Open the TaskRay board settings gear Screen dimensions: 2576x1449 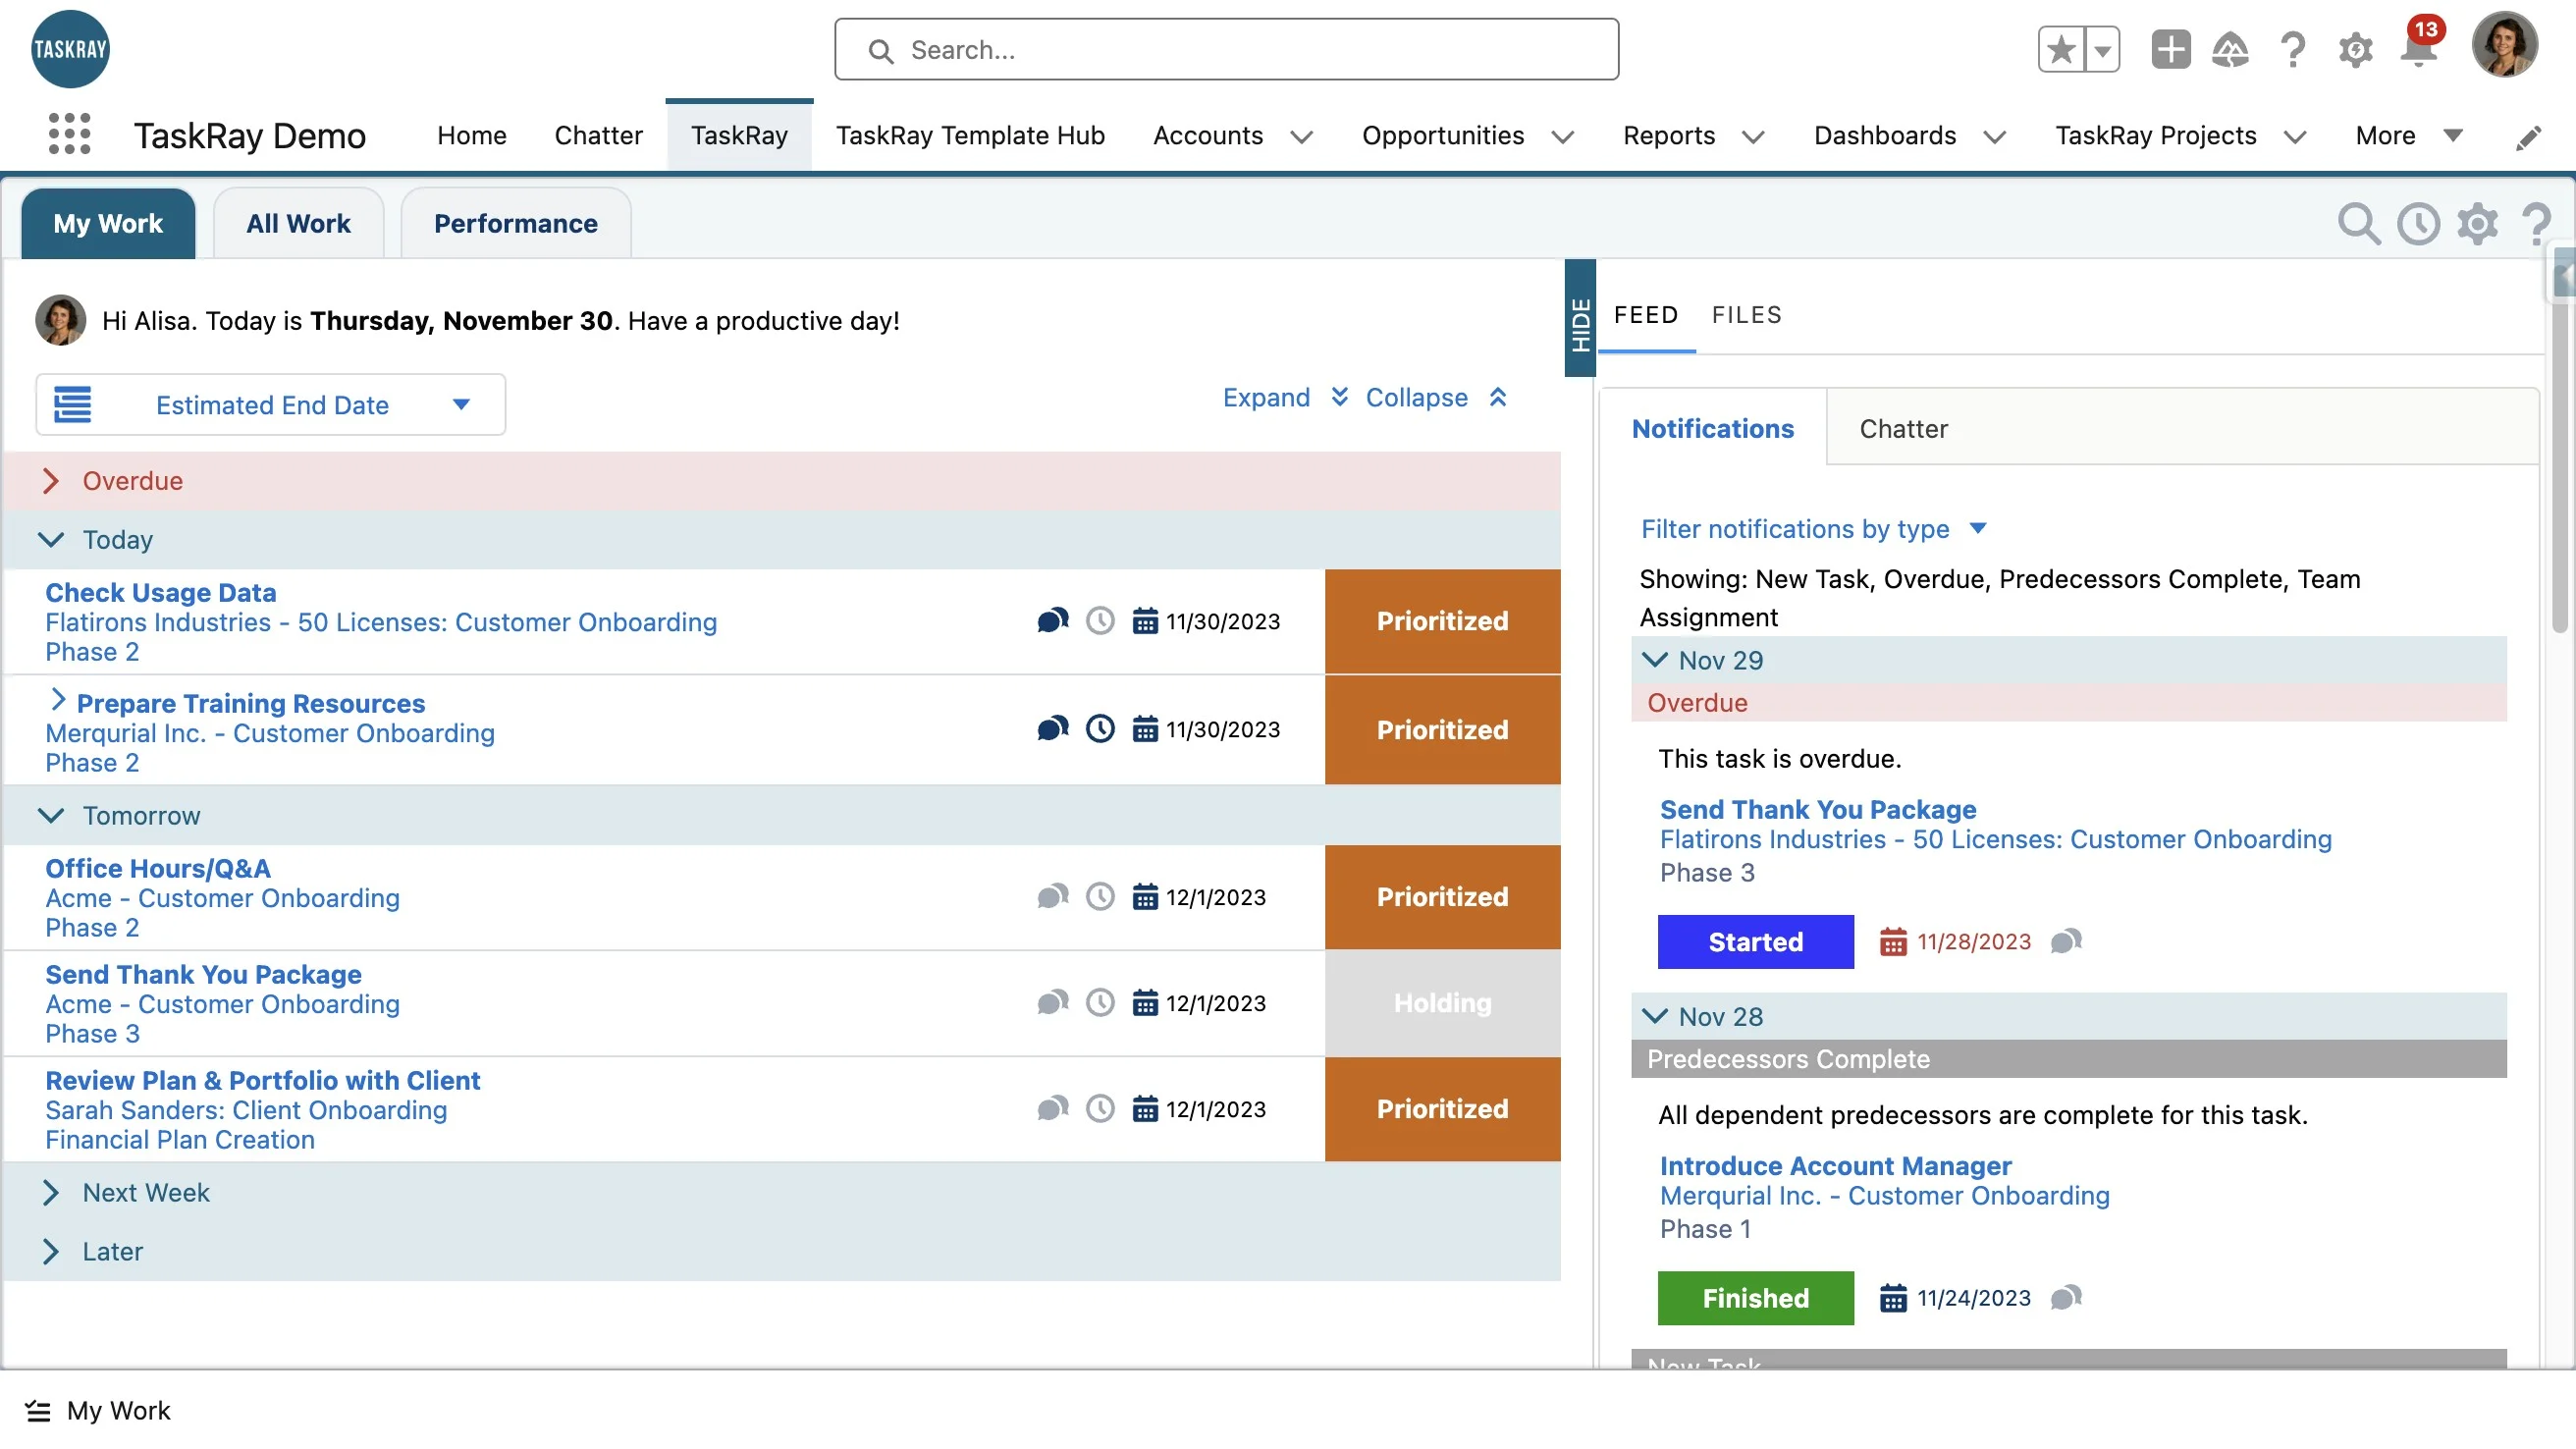click(x=2476, y=224)
